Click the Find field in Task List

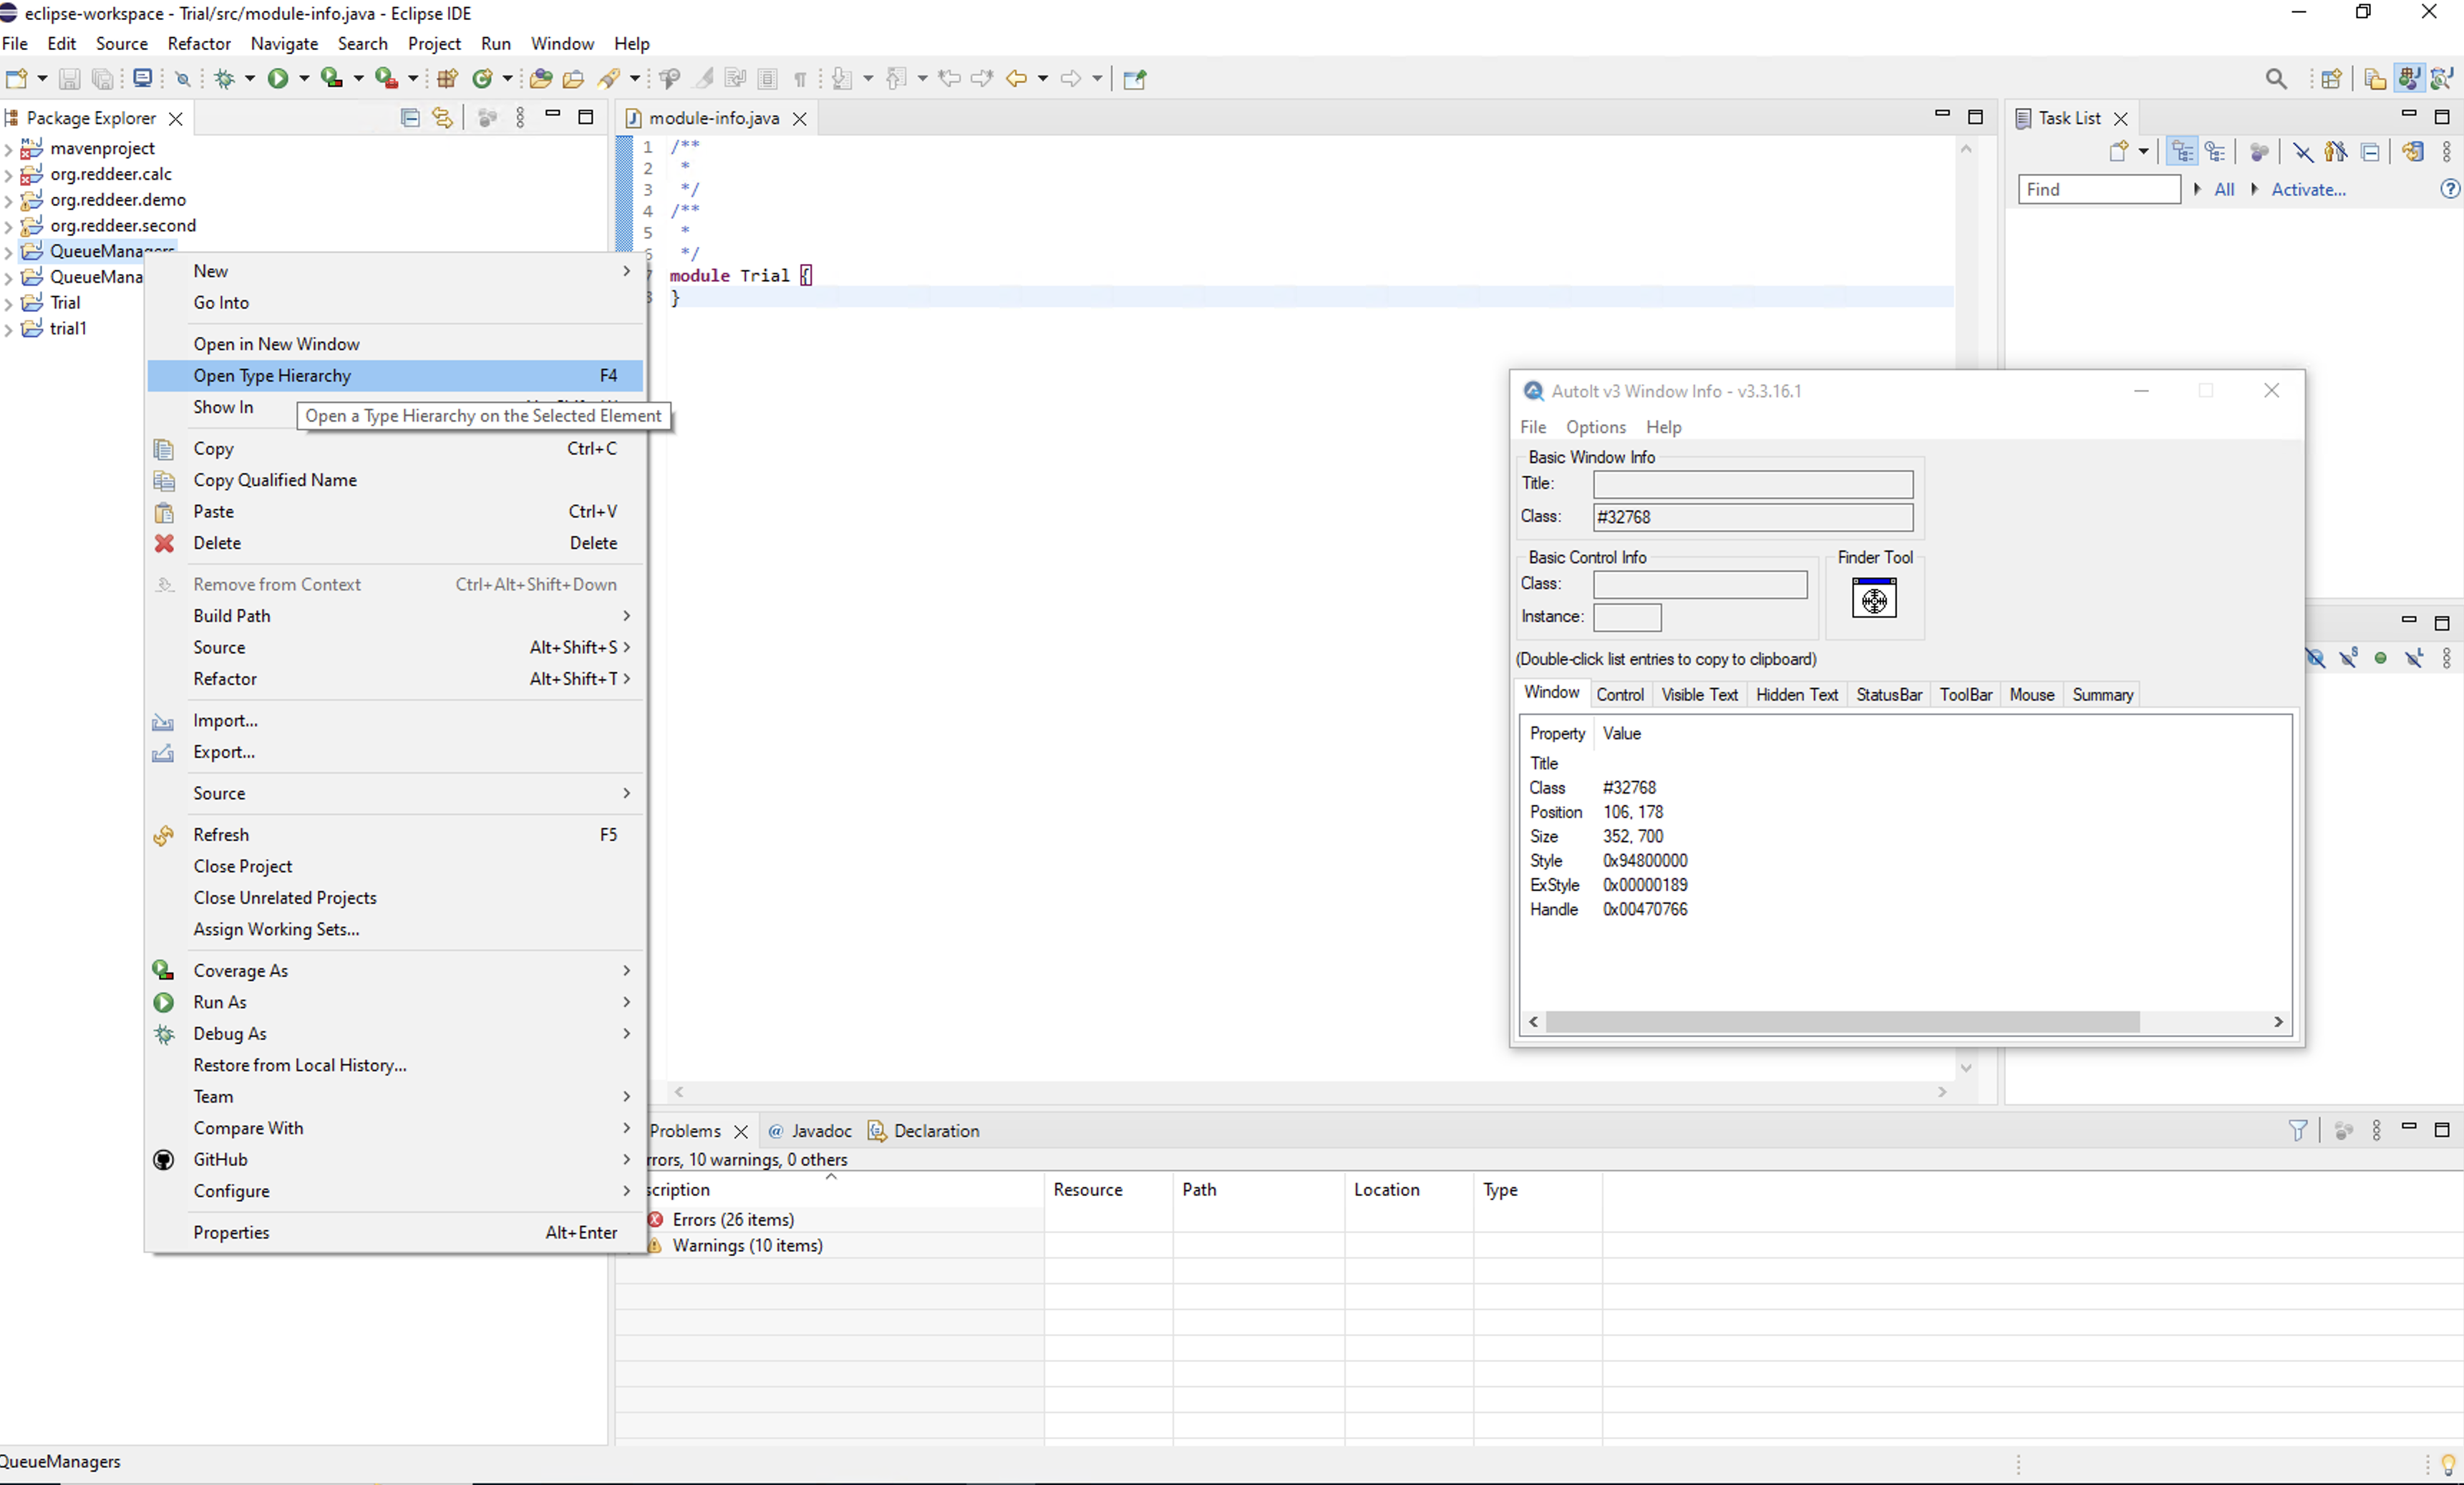[2098, 190]
